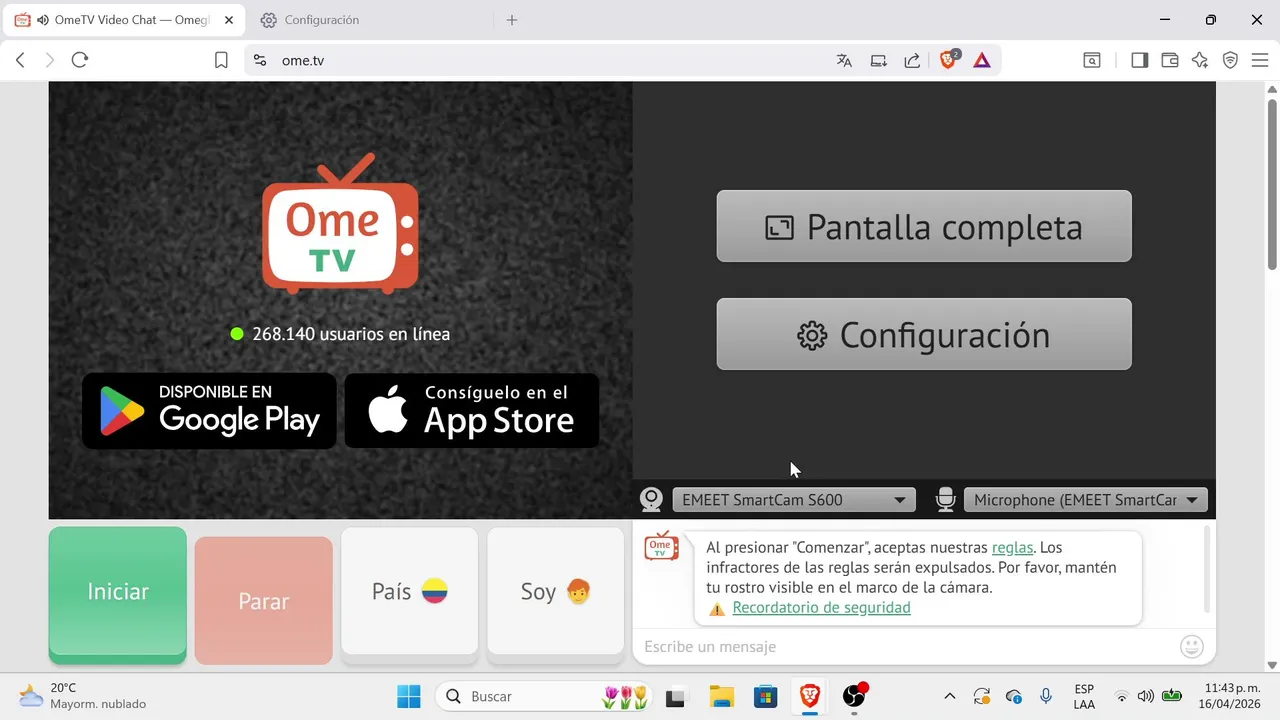Click the cast media icon in address bar
The image size is (1280, 720).
point(878,60)
